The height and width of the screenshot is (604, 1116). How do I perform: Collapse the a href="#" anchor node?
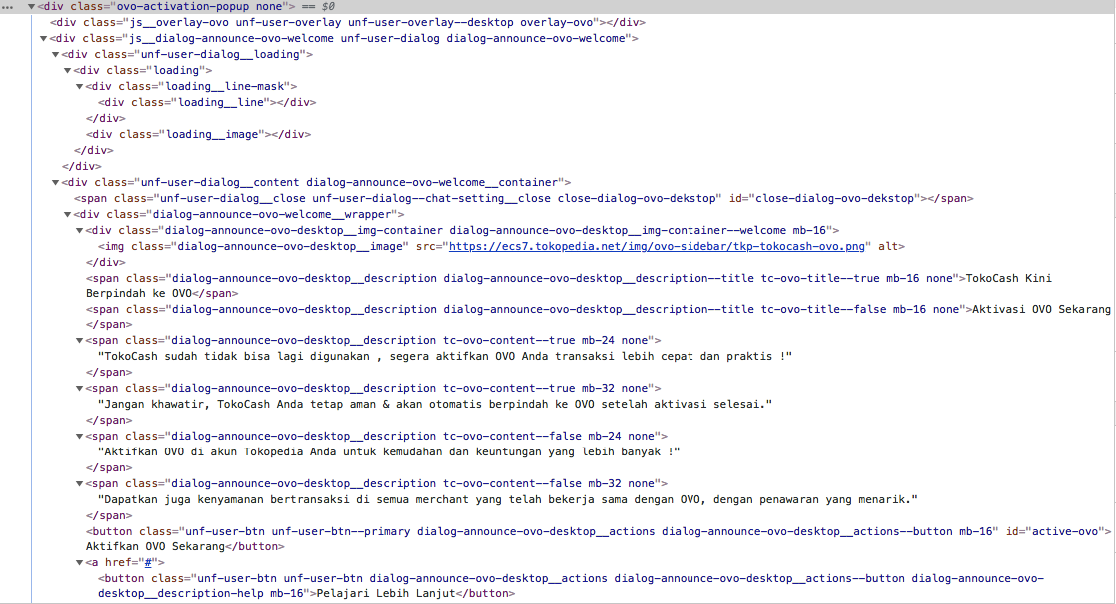[80, 563]
